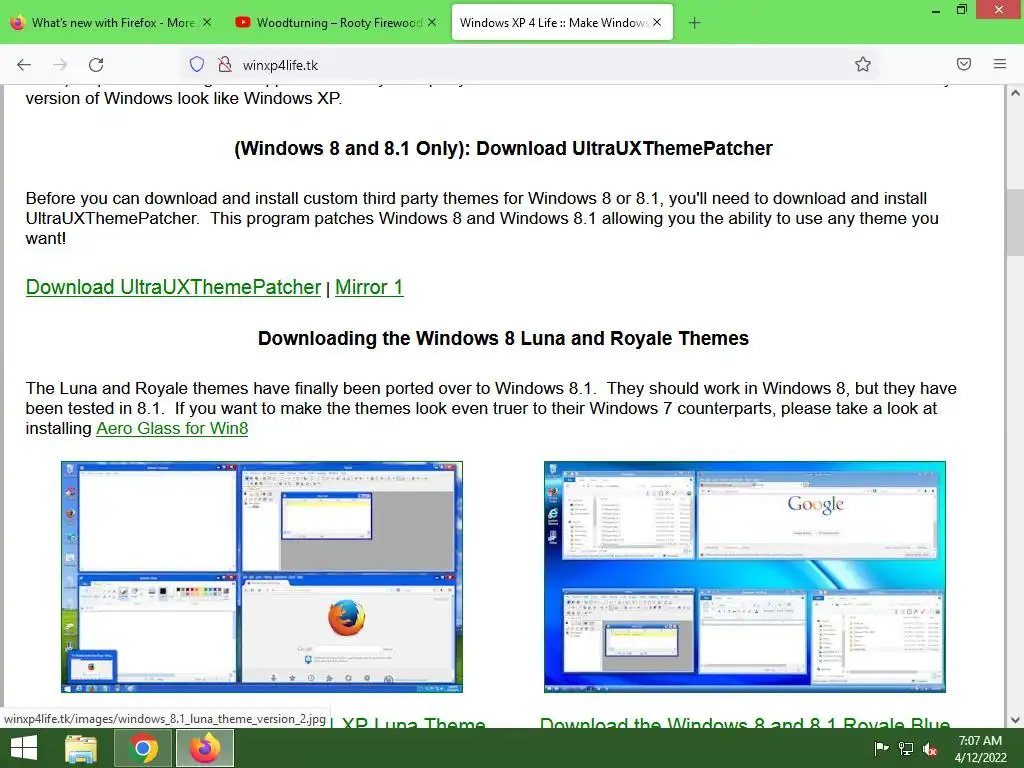The height and width of the screenshot is (768, 1024).
Task: Open the Royale Blue theme screenshot thumbnail
Action: tap(744, 577)
